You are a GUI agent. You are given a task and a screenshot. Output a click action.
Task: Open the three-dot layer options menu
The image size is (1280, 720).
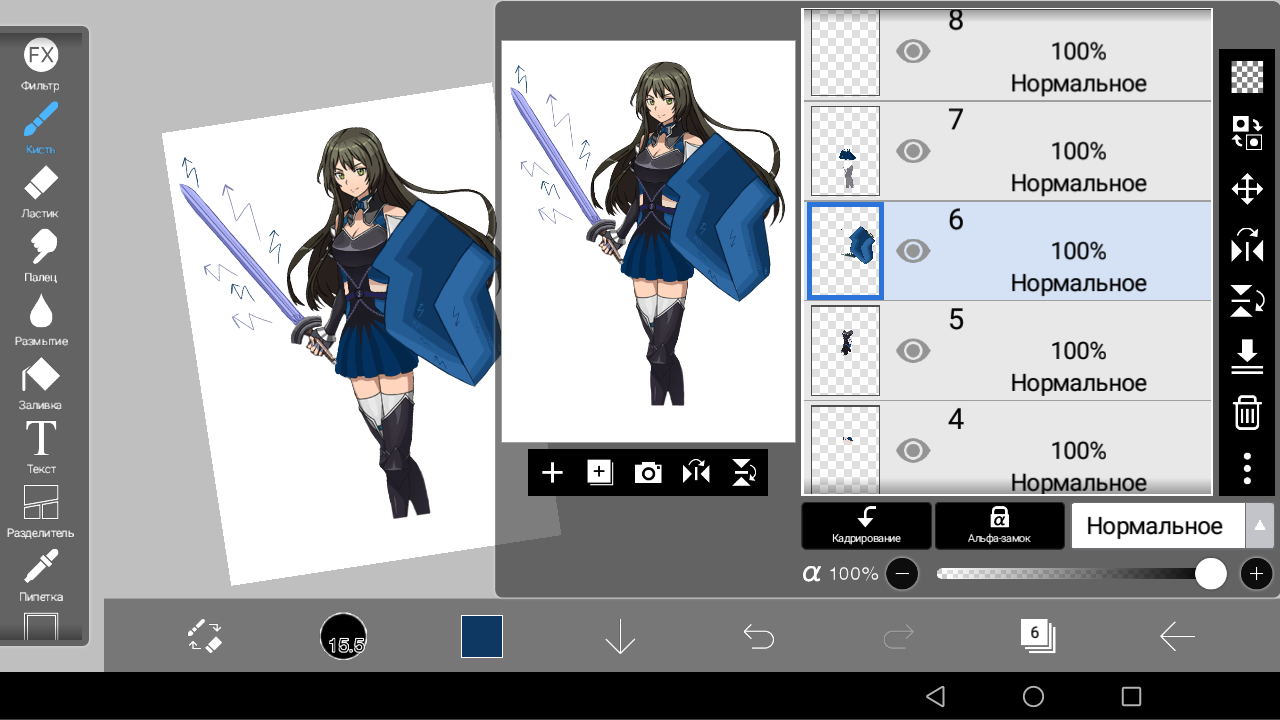coord(1246,468)
